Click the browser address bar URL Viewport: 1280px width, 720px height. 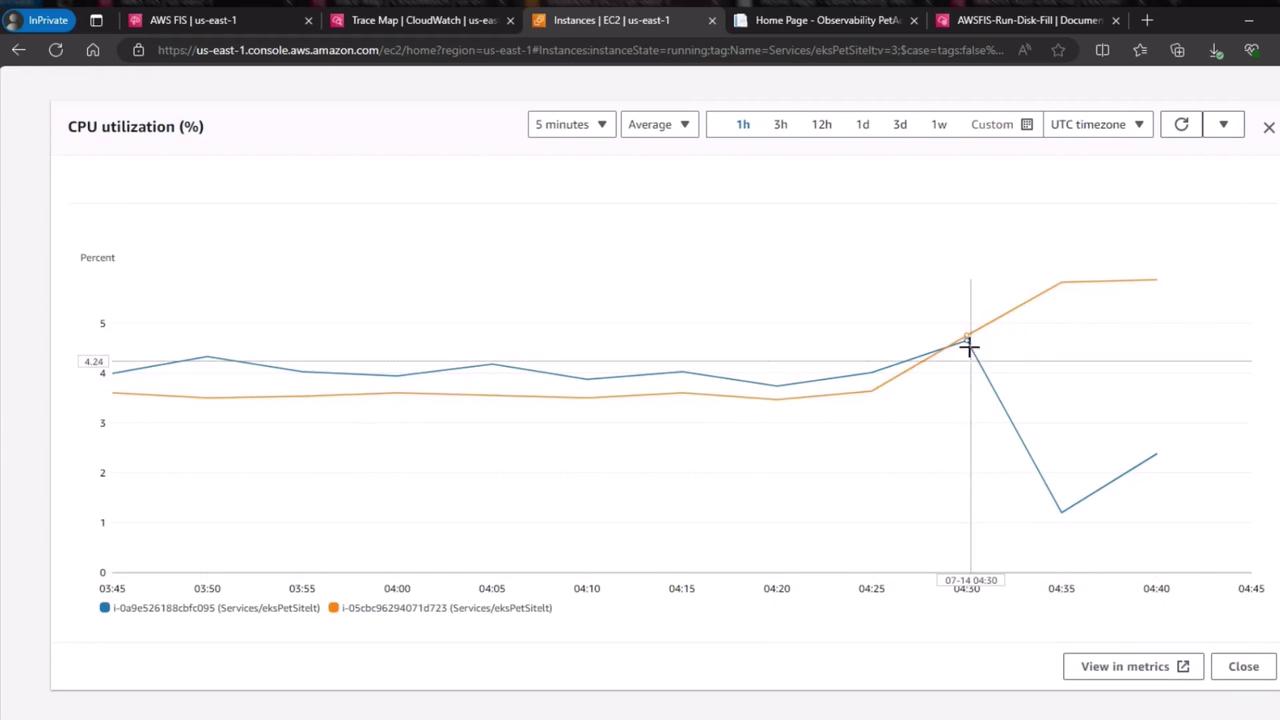580,50
